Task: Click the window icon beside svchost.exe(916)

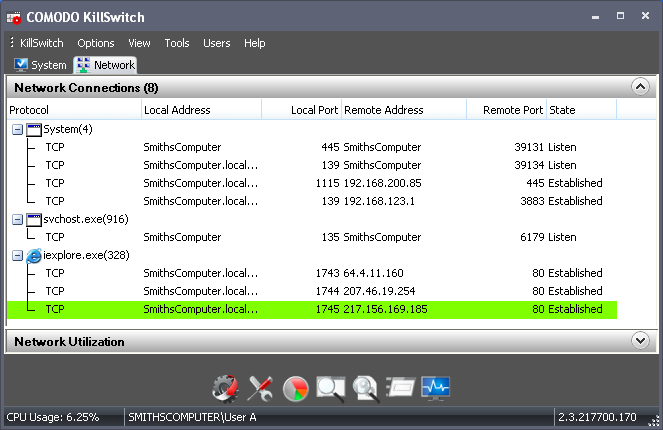Action: tap(34, 219)
